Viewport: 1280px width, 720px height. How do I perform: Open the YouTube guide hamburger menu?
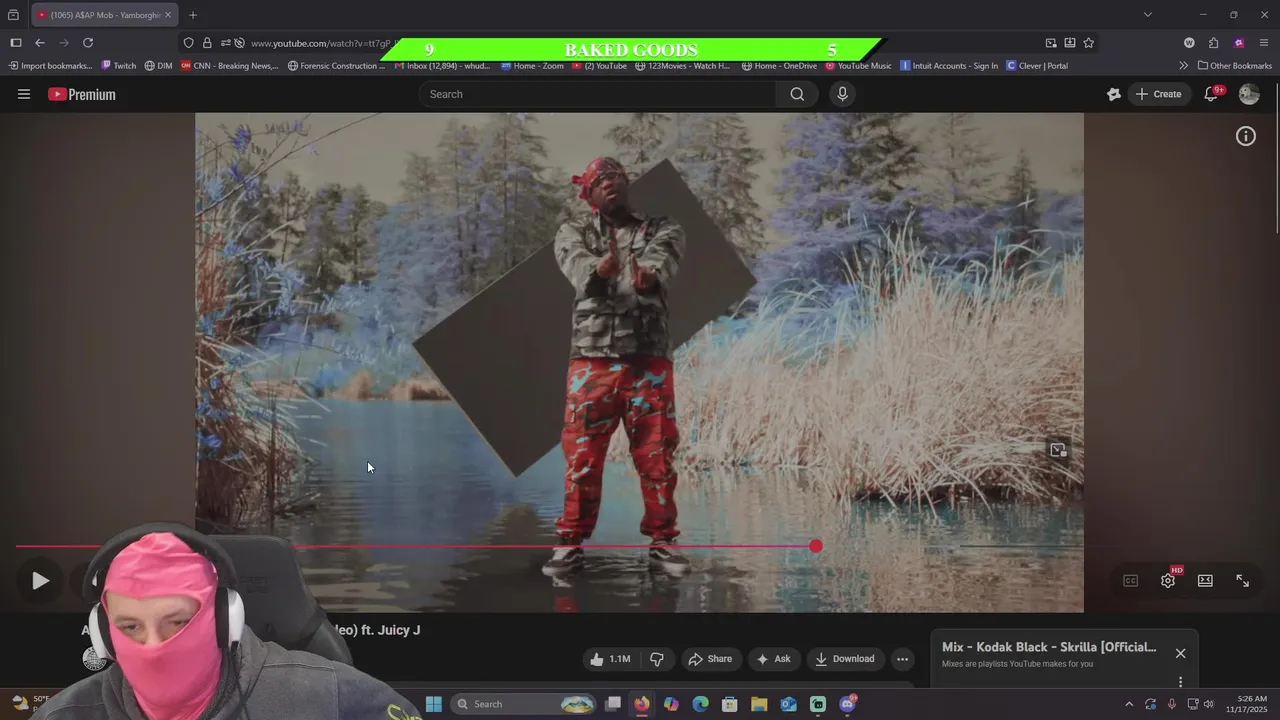click(x=24, y=94)
